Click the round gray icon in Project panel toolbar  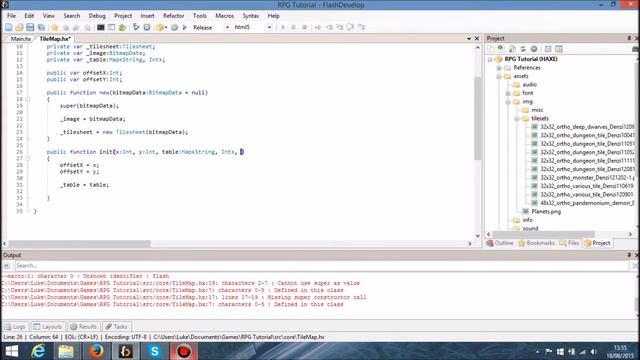534,49
